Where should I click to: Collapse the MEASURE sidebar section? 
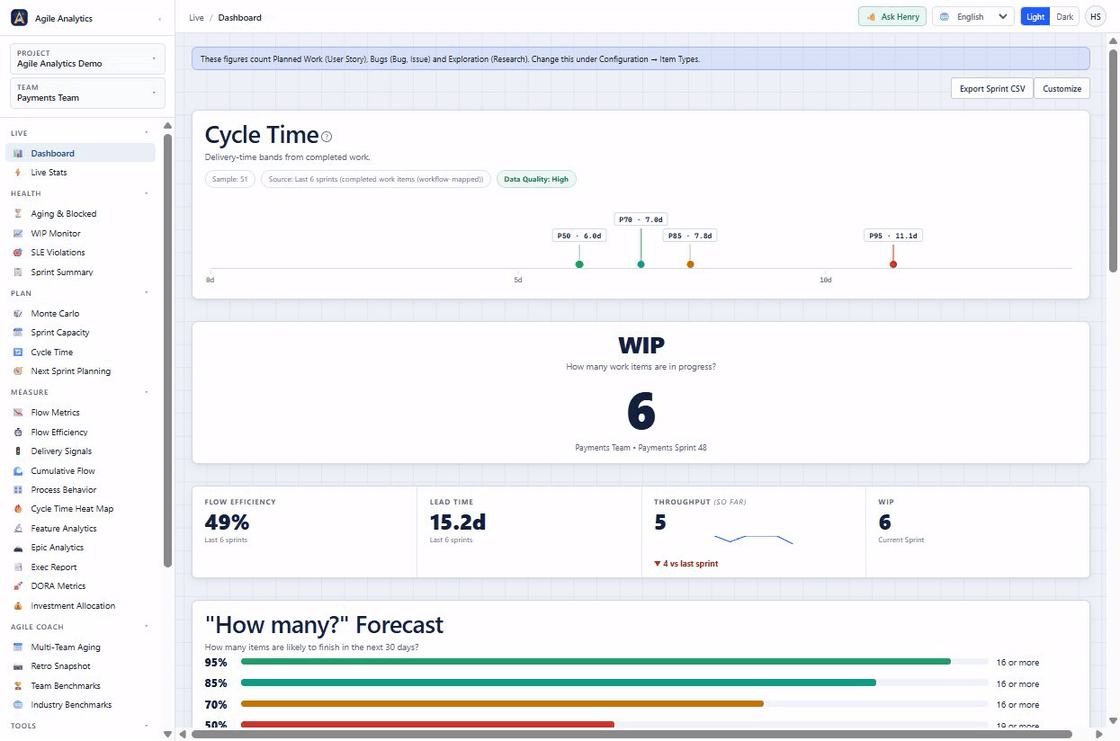146,392
